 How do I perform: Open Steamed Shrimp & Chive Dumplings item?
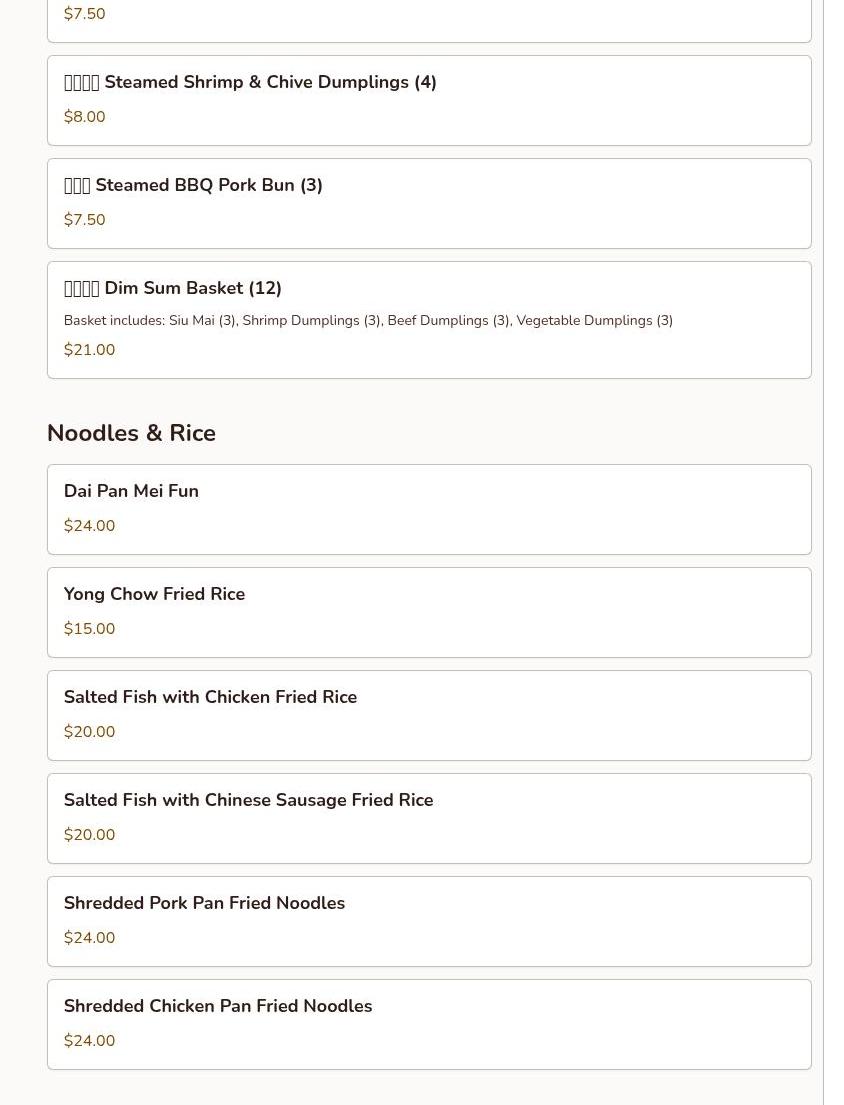(428, 100)
